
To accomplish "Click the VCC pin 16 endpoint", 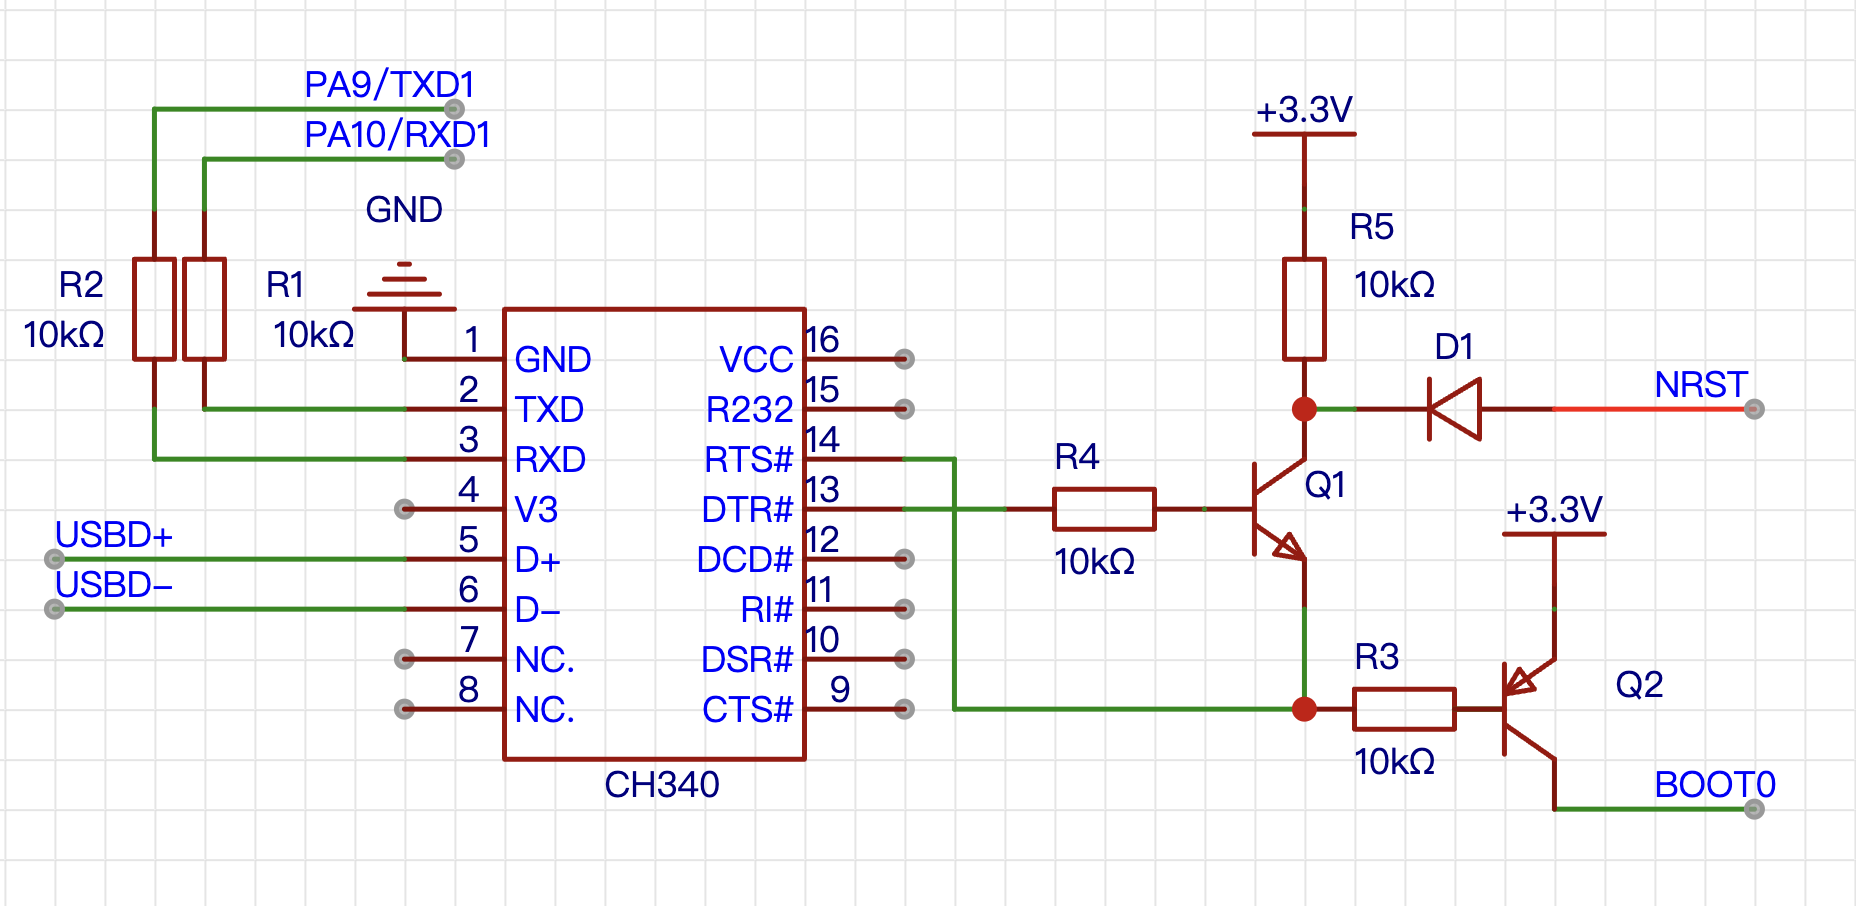I will 904,359.
